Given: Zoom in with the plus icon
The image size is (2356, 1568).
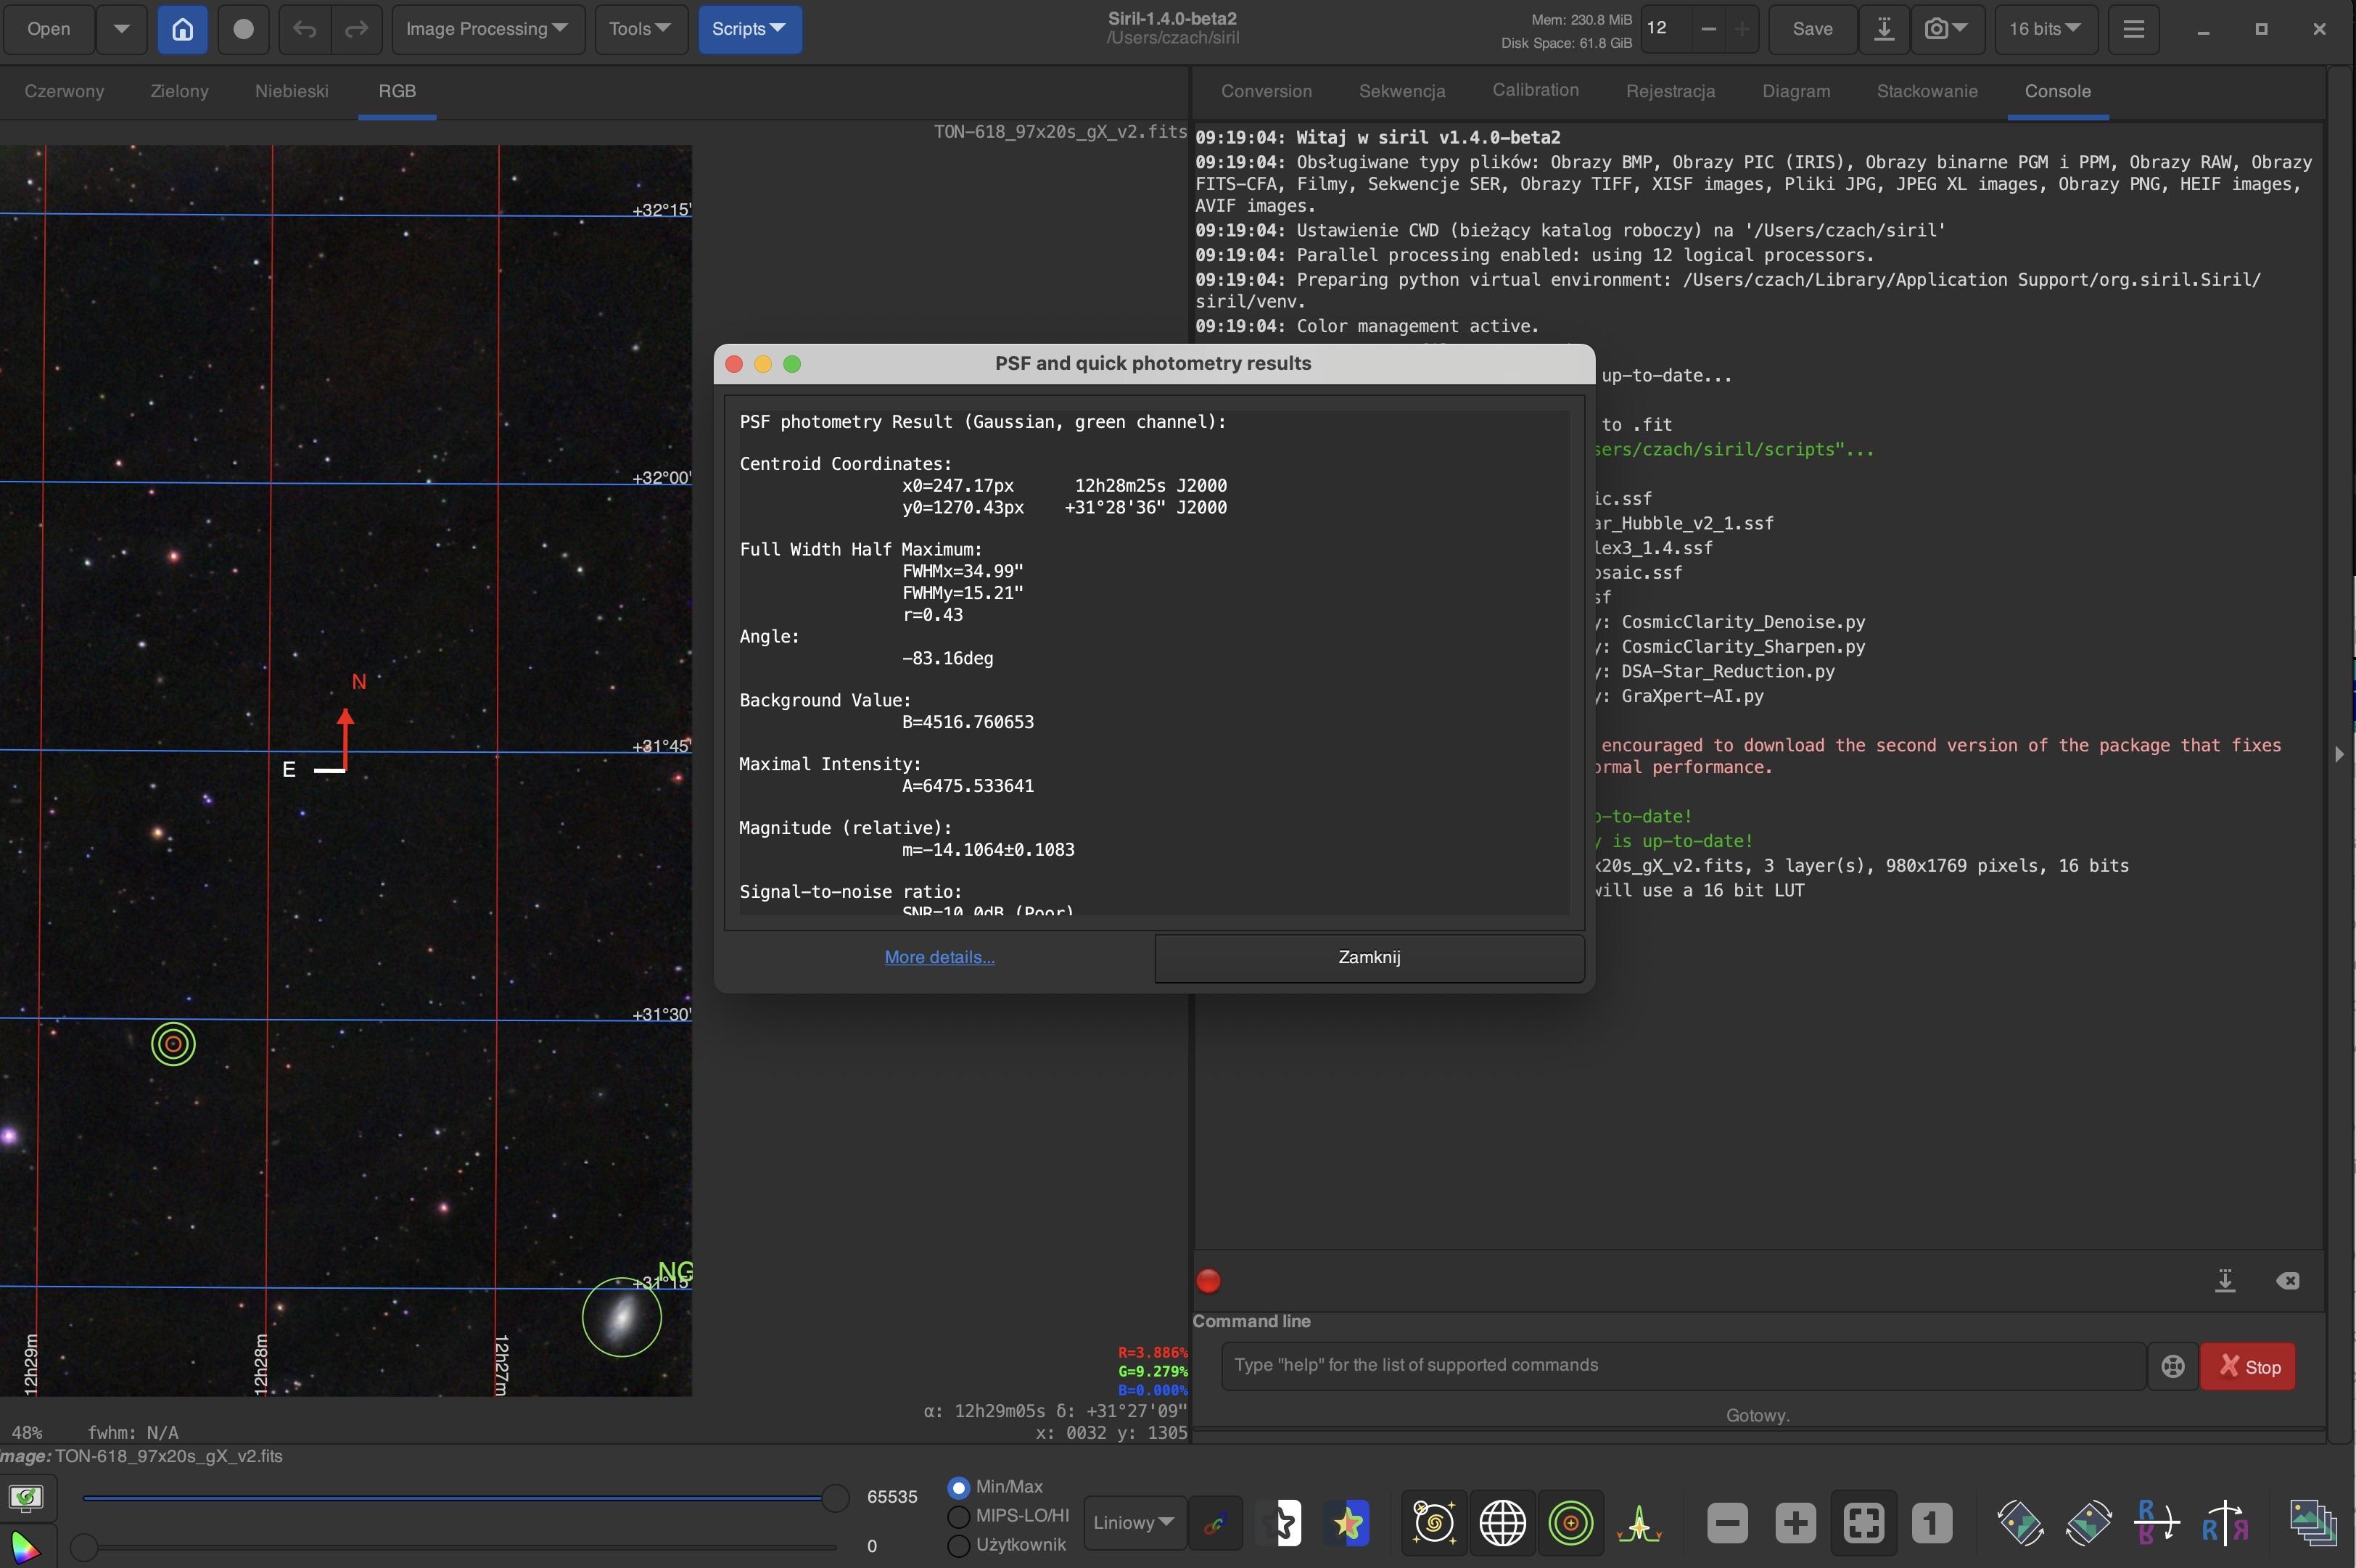Looking at the screenshot, I should tap(1795, 1523).
